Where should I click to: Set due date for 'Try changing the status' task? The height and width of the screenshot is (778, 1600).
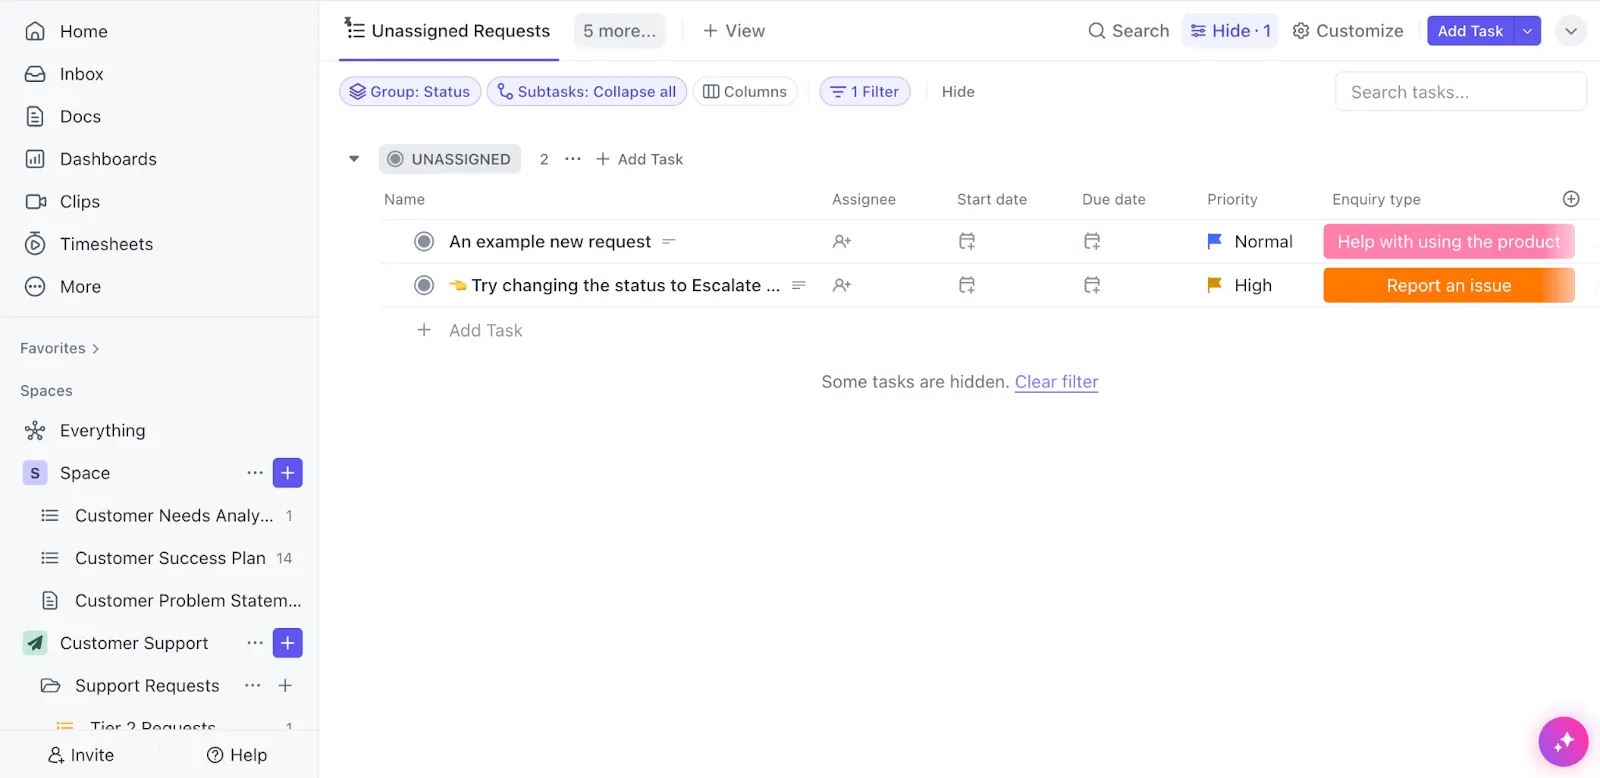pos(1092,286)
